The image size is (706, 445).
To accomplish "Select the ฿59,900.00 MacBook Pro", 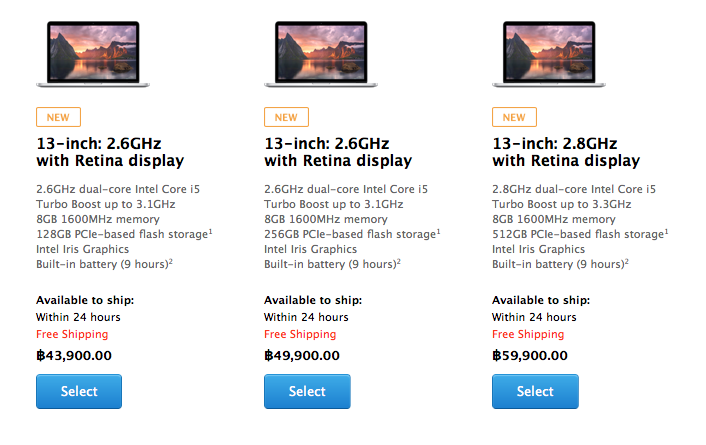I will coord(535,391).
